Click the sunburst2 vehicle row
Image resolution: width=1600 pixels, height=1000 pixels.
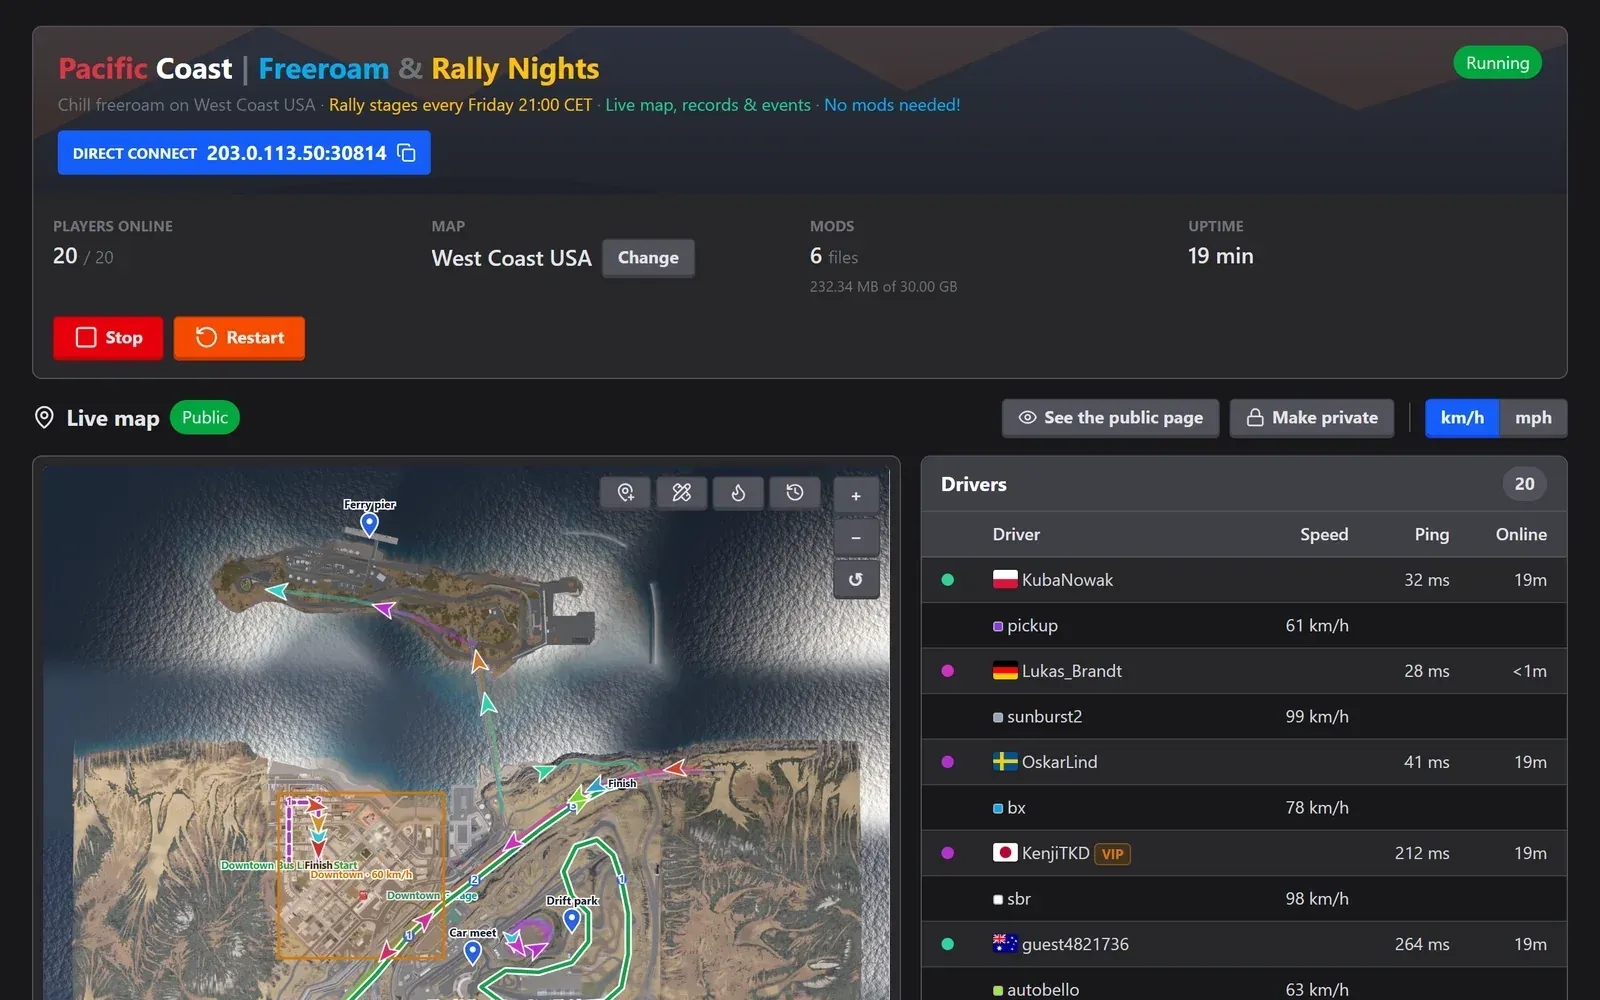(1244, 716)
